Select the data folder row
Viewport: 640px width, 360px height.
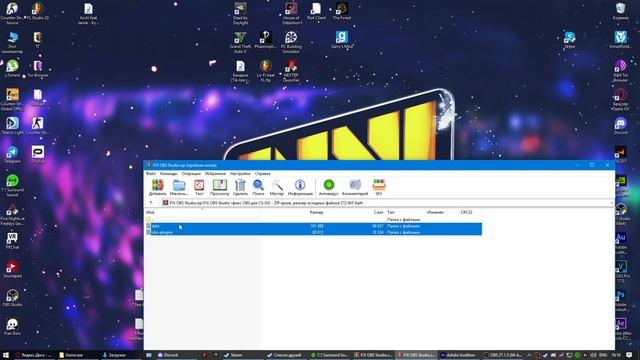(313, 226)
